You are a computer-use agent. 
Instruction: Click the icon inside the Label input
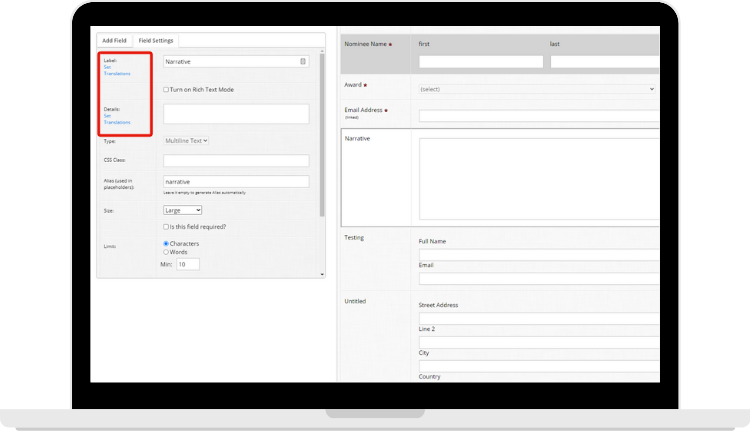click(303, 61)
